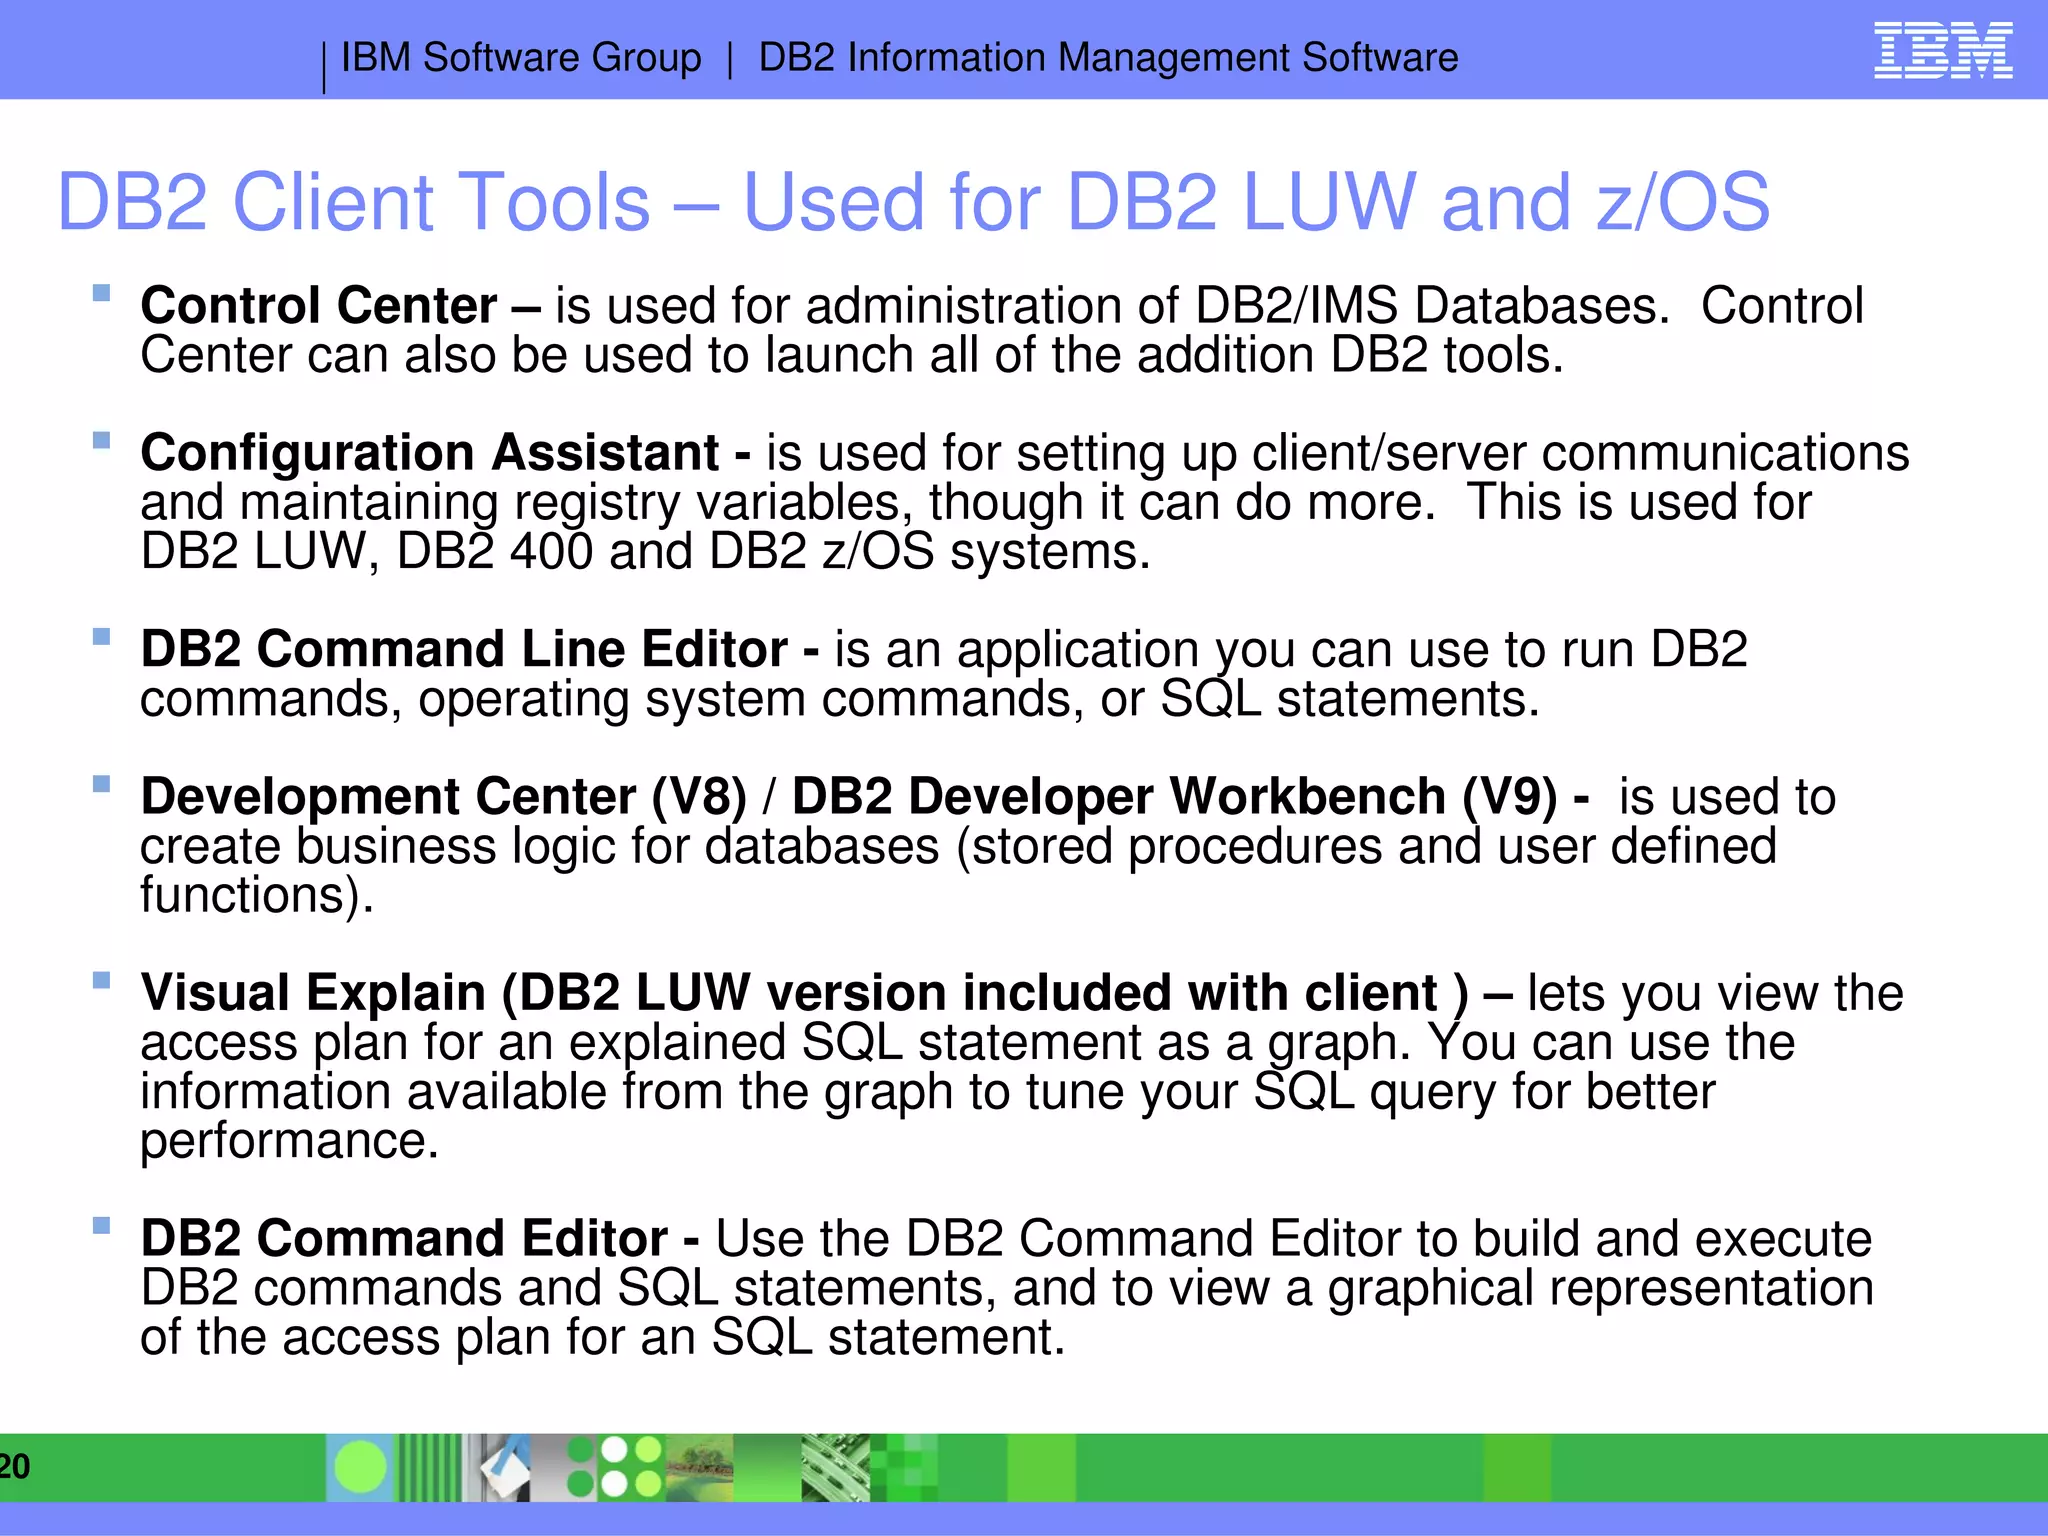The width and height of the screenshot is (2048, 1536).
Task: Click the green circle image in the footer strip
Action: 360,1467
